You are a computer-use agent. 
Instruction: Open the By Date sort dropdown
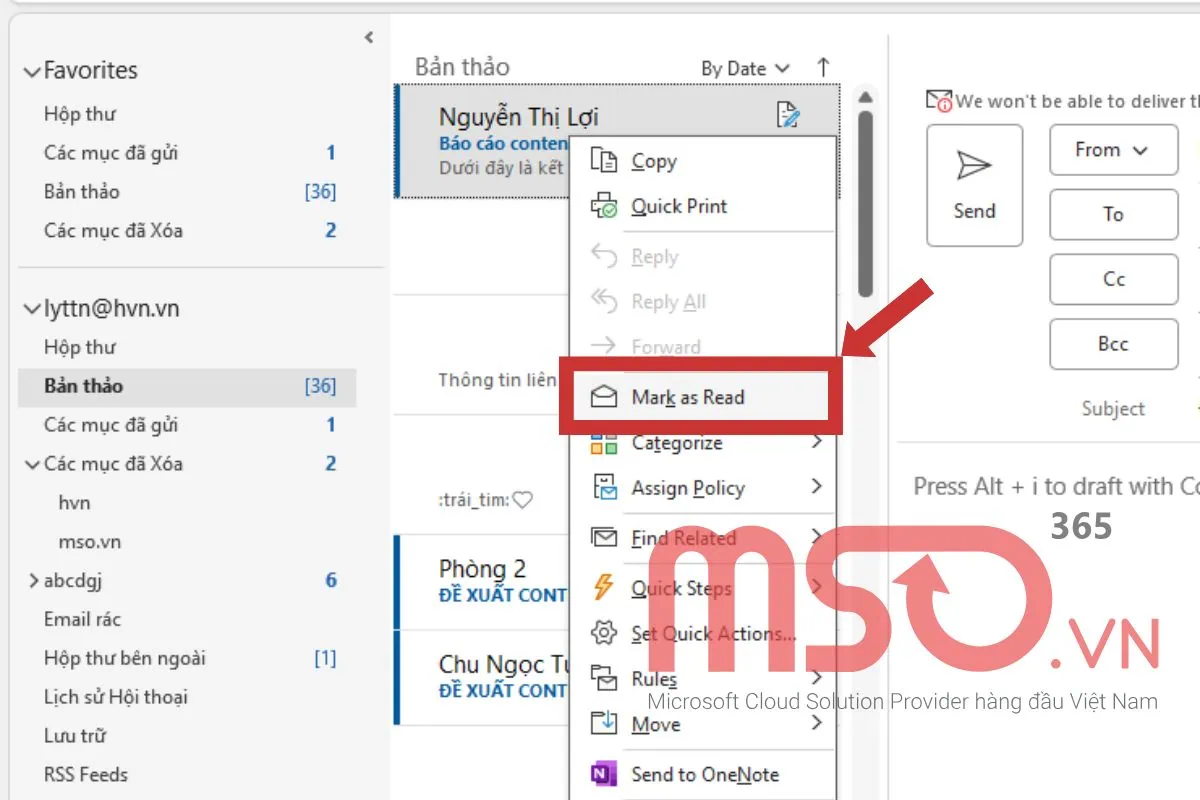(745, 68)
